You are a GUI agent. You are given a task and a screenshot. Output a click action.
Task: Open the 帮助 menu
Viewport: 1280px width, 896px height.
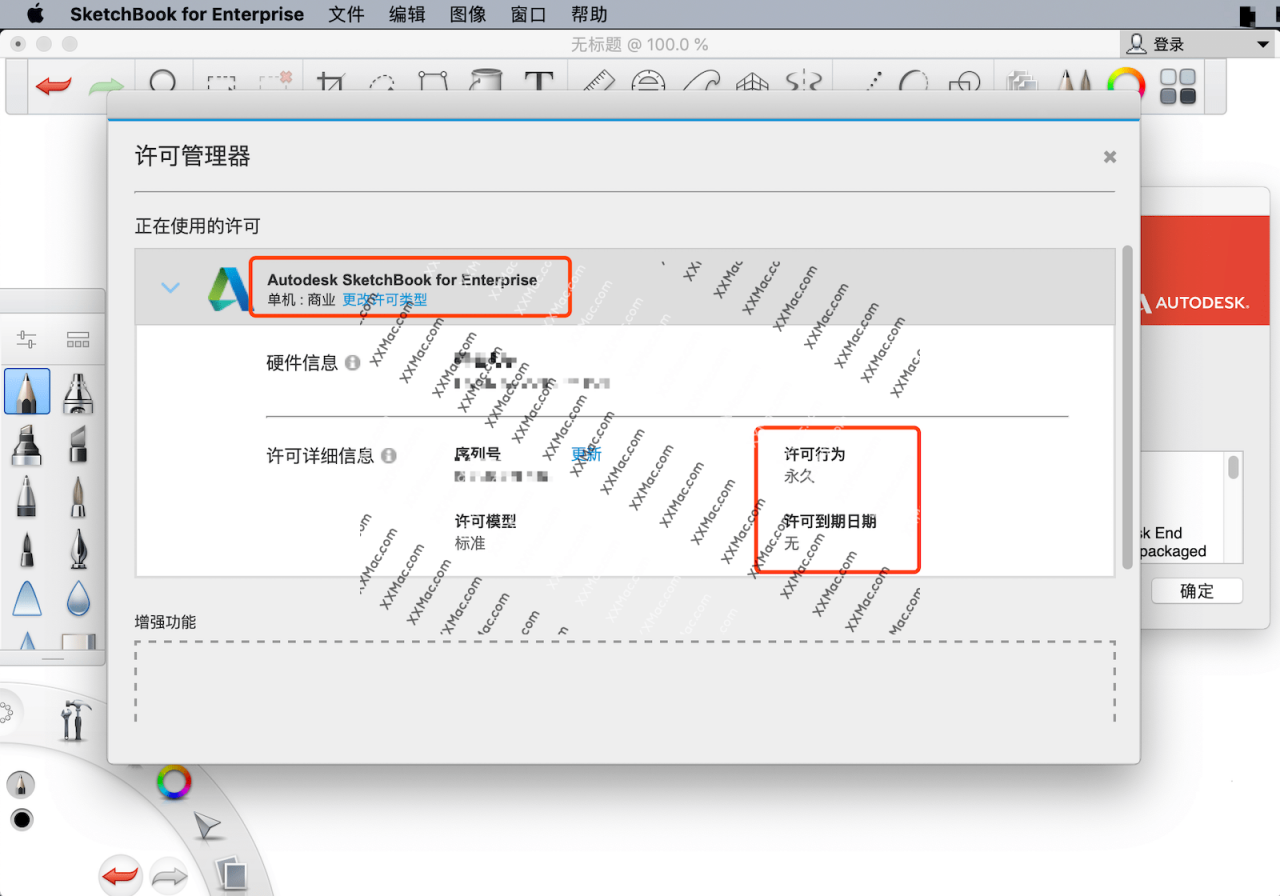(x=589, y=14)
